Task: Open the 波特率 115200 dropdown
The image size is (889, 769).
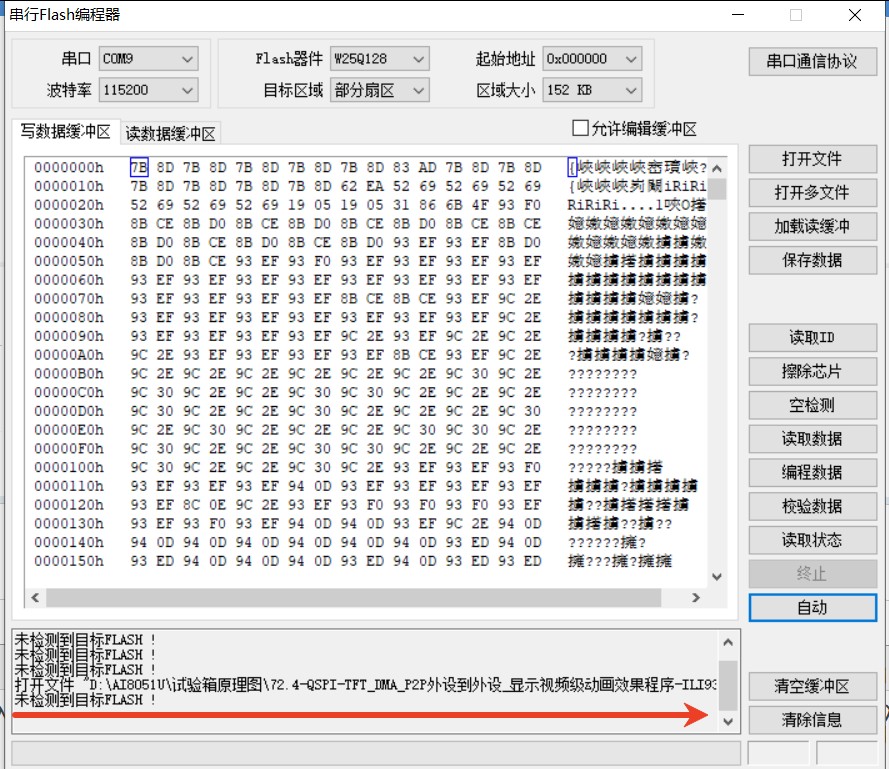Action: pos(148,90)
